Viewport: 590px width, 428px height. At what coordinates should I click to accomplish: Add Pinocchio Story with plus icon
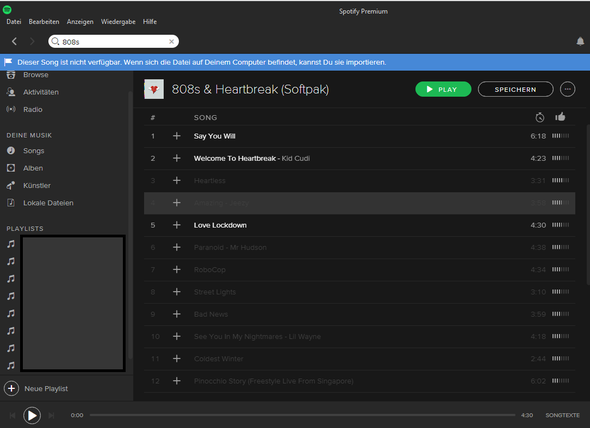(x=176, y=381)
